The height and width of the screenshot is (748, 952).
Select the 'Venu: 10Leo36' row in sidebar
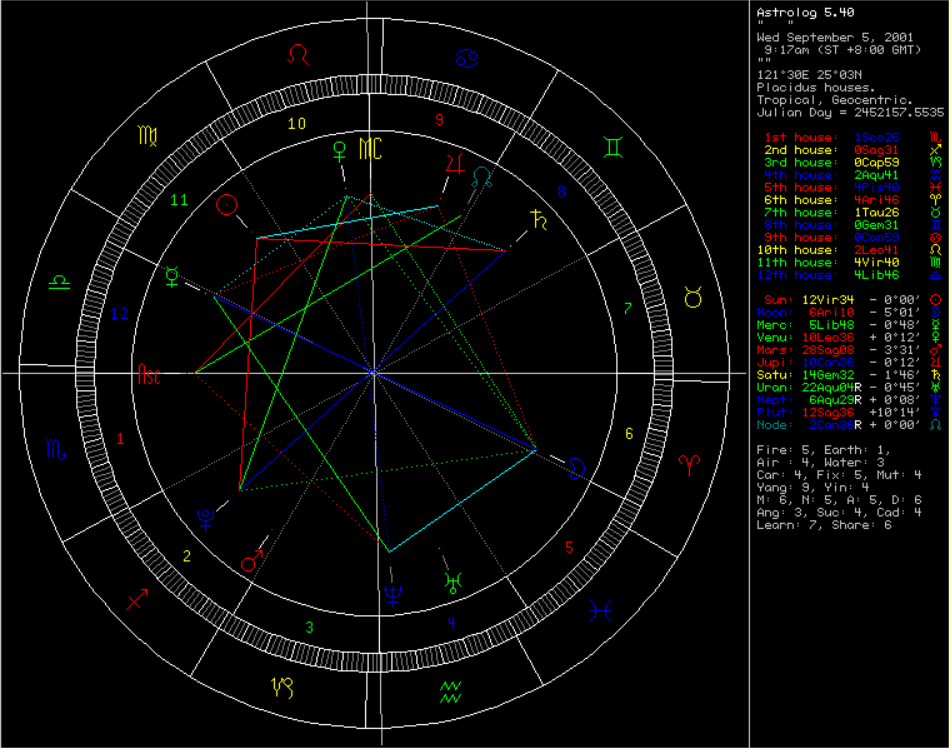click(850, 338)
